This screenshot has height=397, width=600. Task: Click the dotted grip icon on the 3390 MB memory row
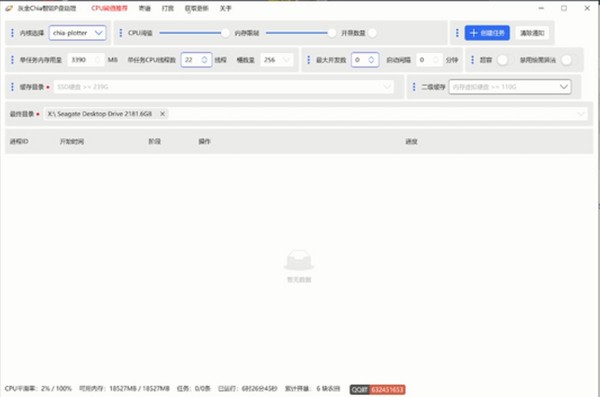point(12,60)
